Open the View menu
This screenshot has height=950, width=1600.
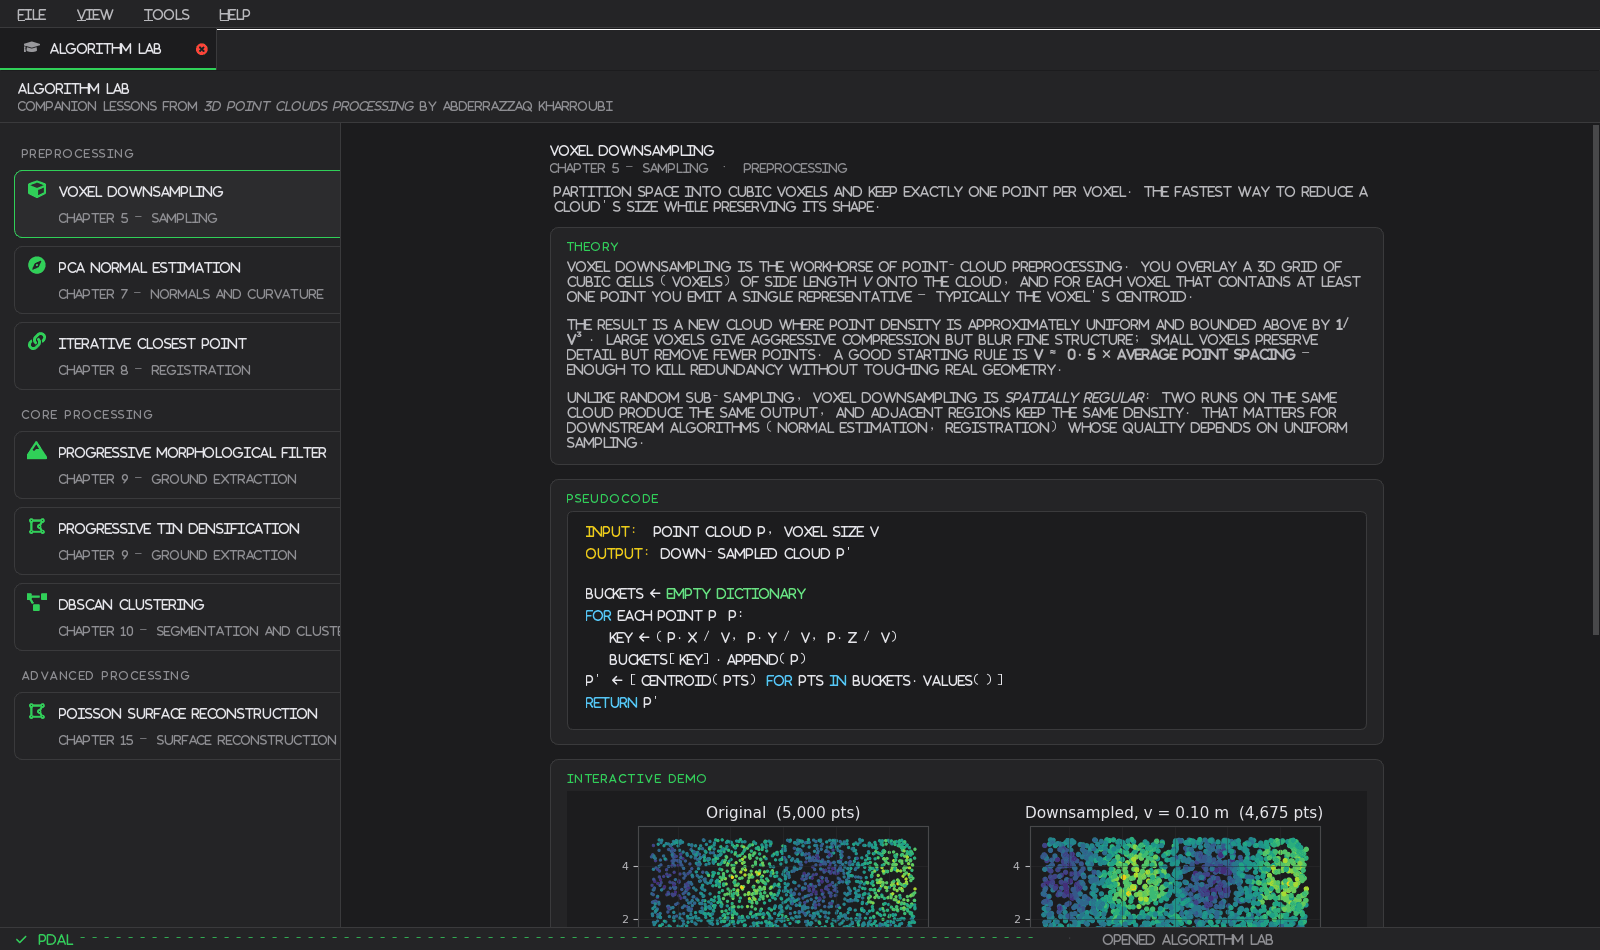(x=94, y=15)
